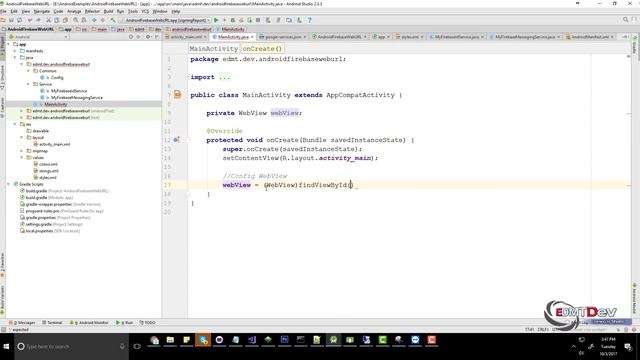Open the Edit menu
This screenshot has height=360, width=640.
click(14, 11)
